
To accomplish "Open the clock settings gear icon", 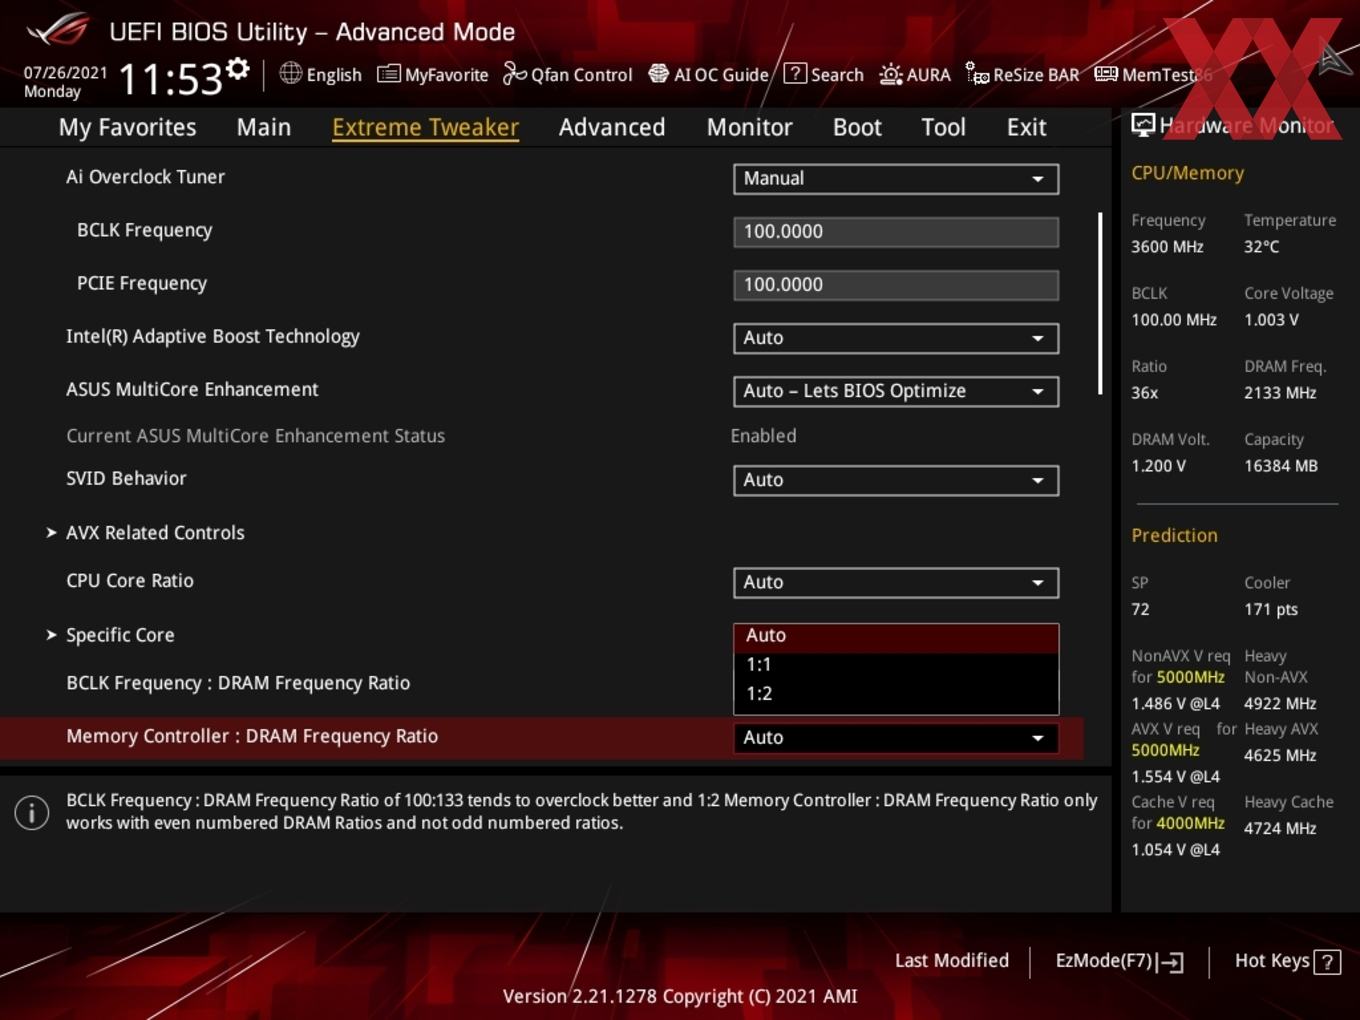I will (x=237, y=68).
